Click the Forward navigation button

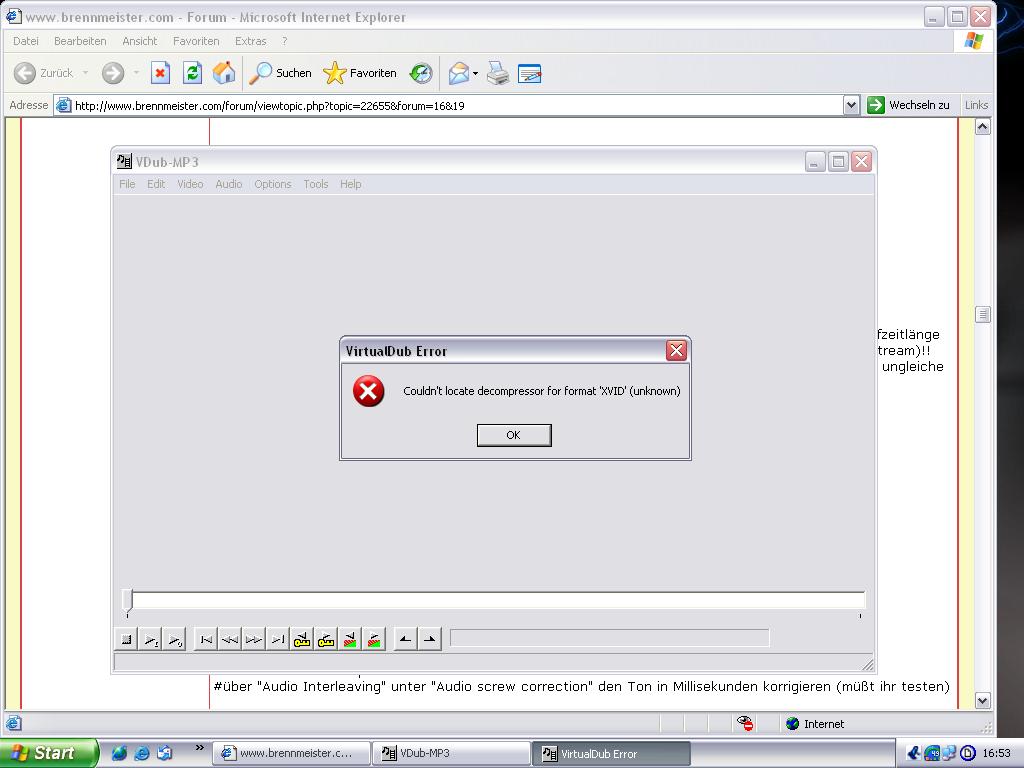[x=113, y=73]
